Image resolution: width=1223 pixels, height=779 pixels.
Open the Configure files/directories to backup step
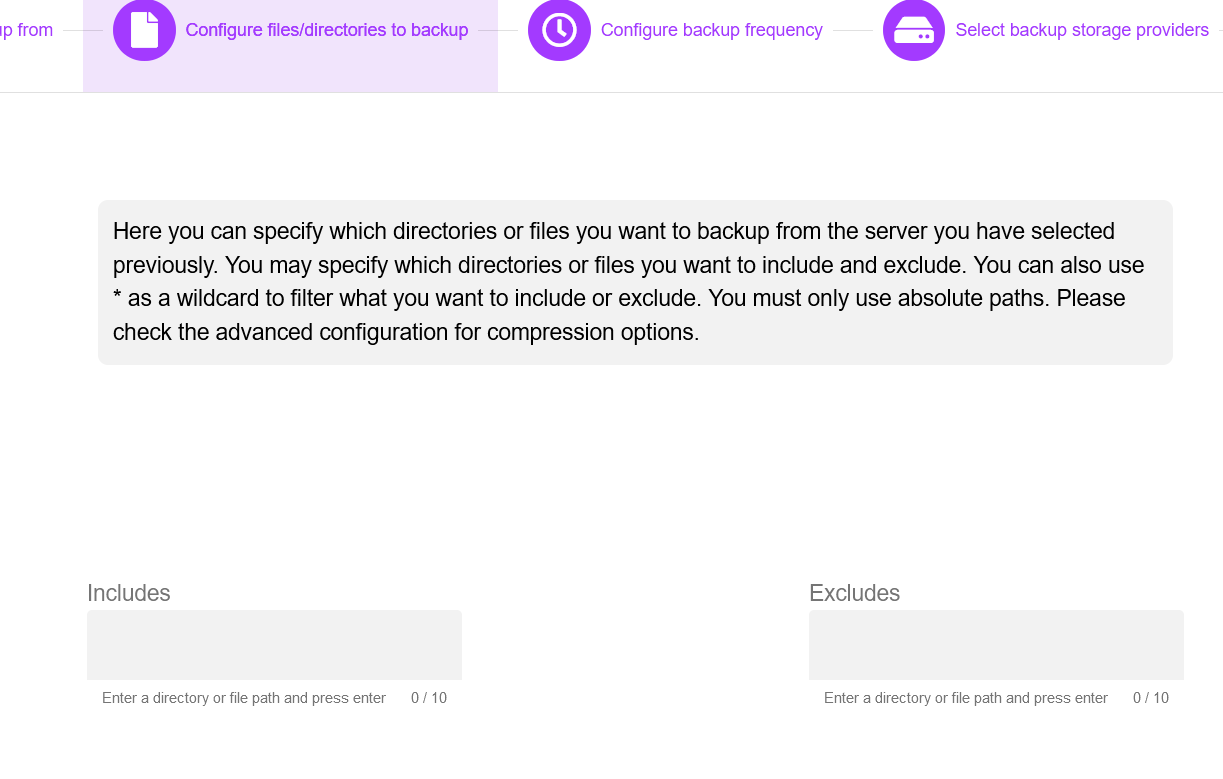pyautogui.click(x=327, y=30)
